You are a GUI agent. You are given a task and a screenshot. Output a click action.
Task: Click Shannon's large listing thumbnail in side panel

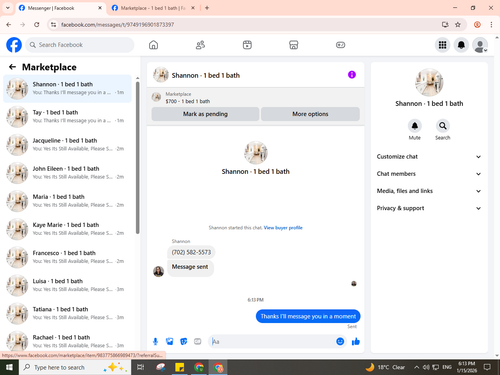(x=429, y=83)
